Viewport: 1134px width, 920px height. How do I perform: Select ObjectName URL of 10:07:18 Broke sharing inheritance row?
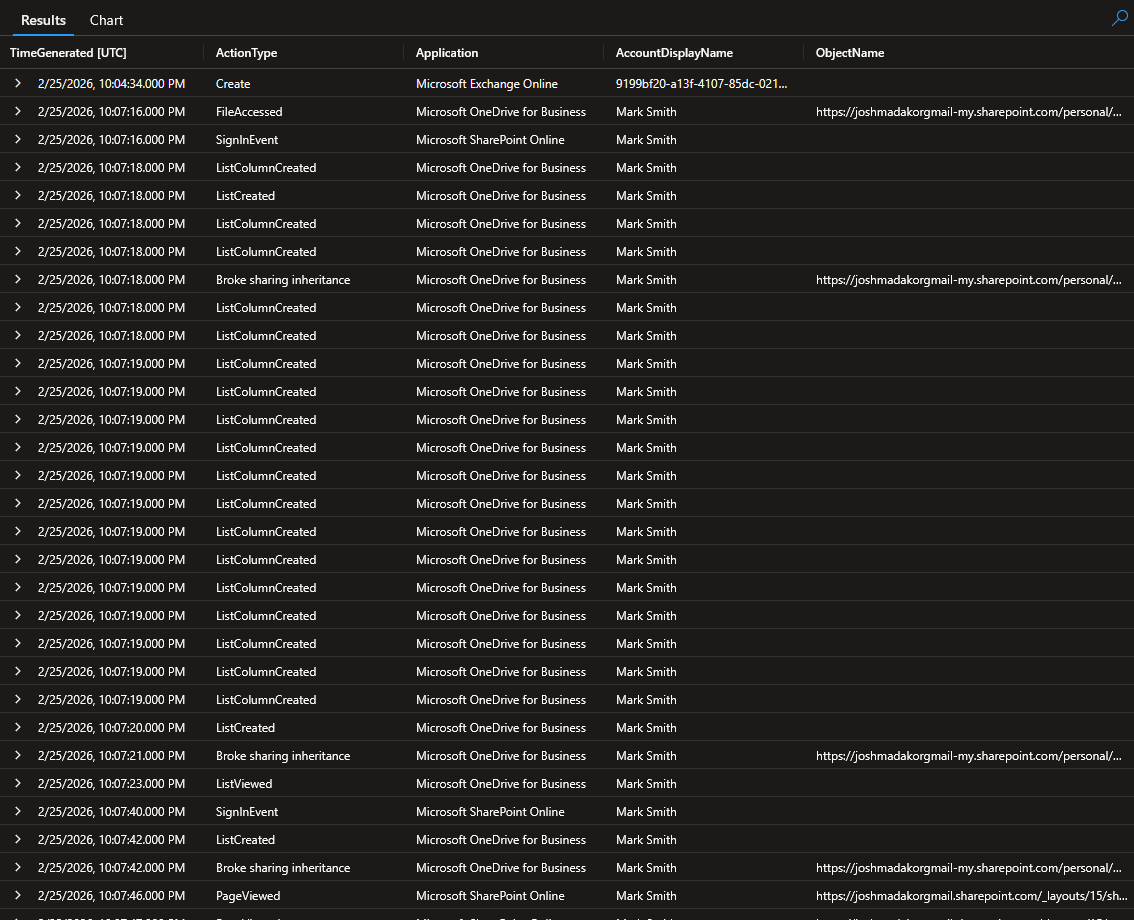click(x=968, y=279)
